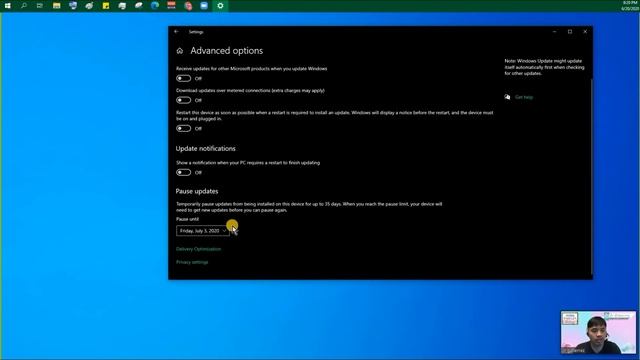
Task: Launch Microsoft Edge from taskbar
Action: coord(155,6)
